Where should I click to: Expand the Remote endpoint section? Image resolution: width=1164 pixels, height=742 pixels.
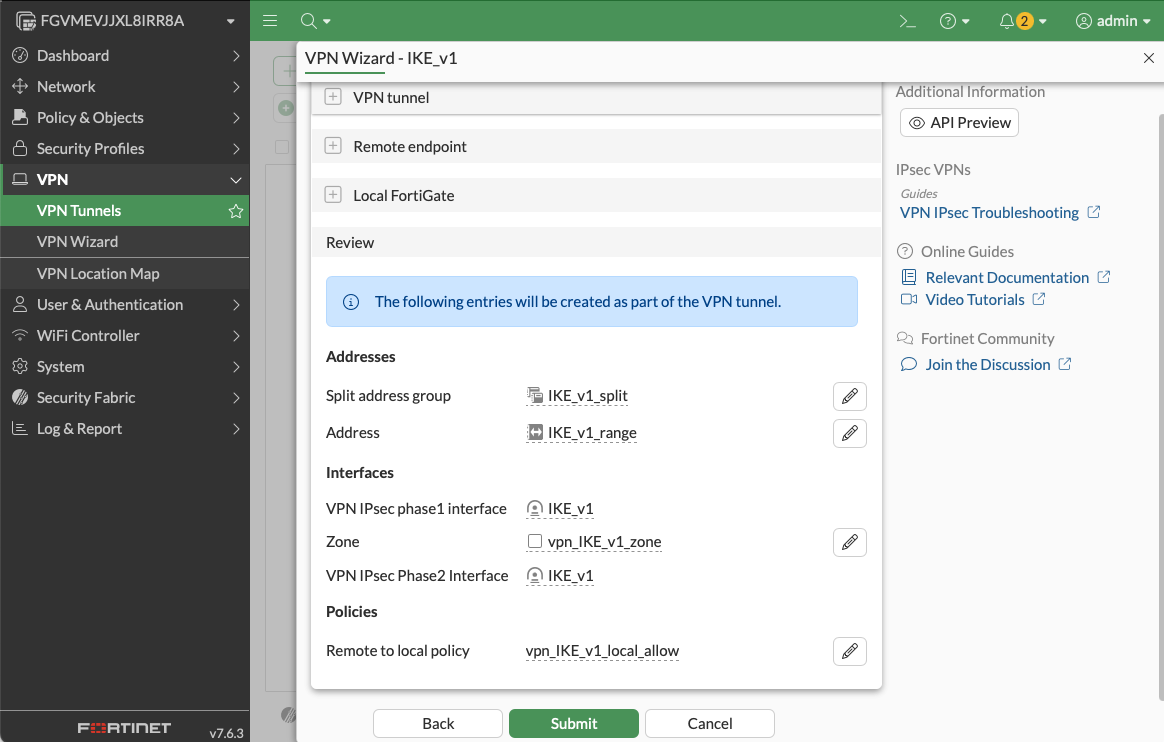[x=333, y=146]
